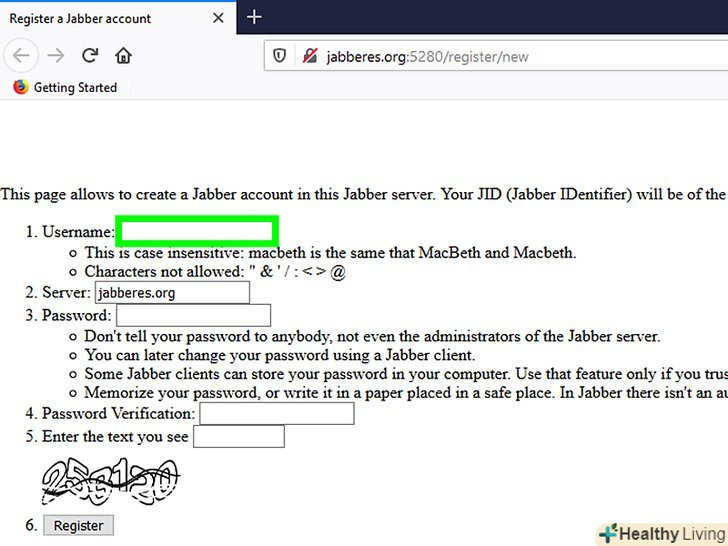This screenshot has height=546, width=728.
Task: Focus the Password input field
Action: pos(193,315)
